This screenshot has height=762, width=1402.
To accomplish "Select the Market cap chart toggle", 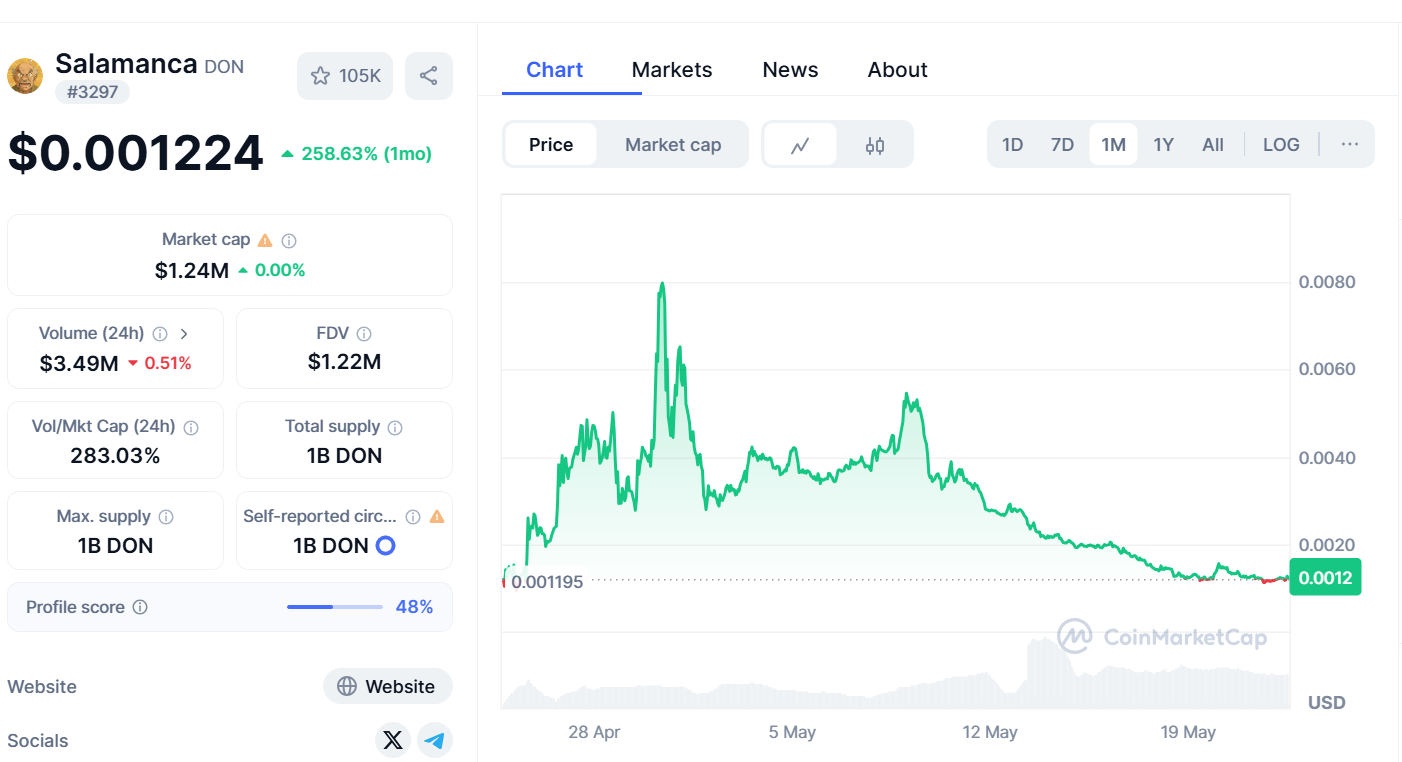I will tap(673, 145).
